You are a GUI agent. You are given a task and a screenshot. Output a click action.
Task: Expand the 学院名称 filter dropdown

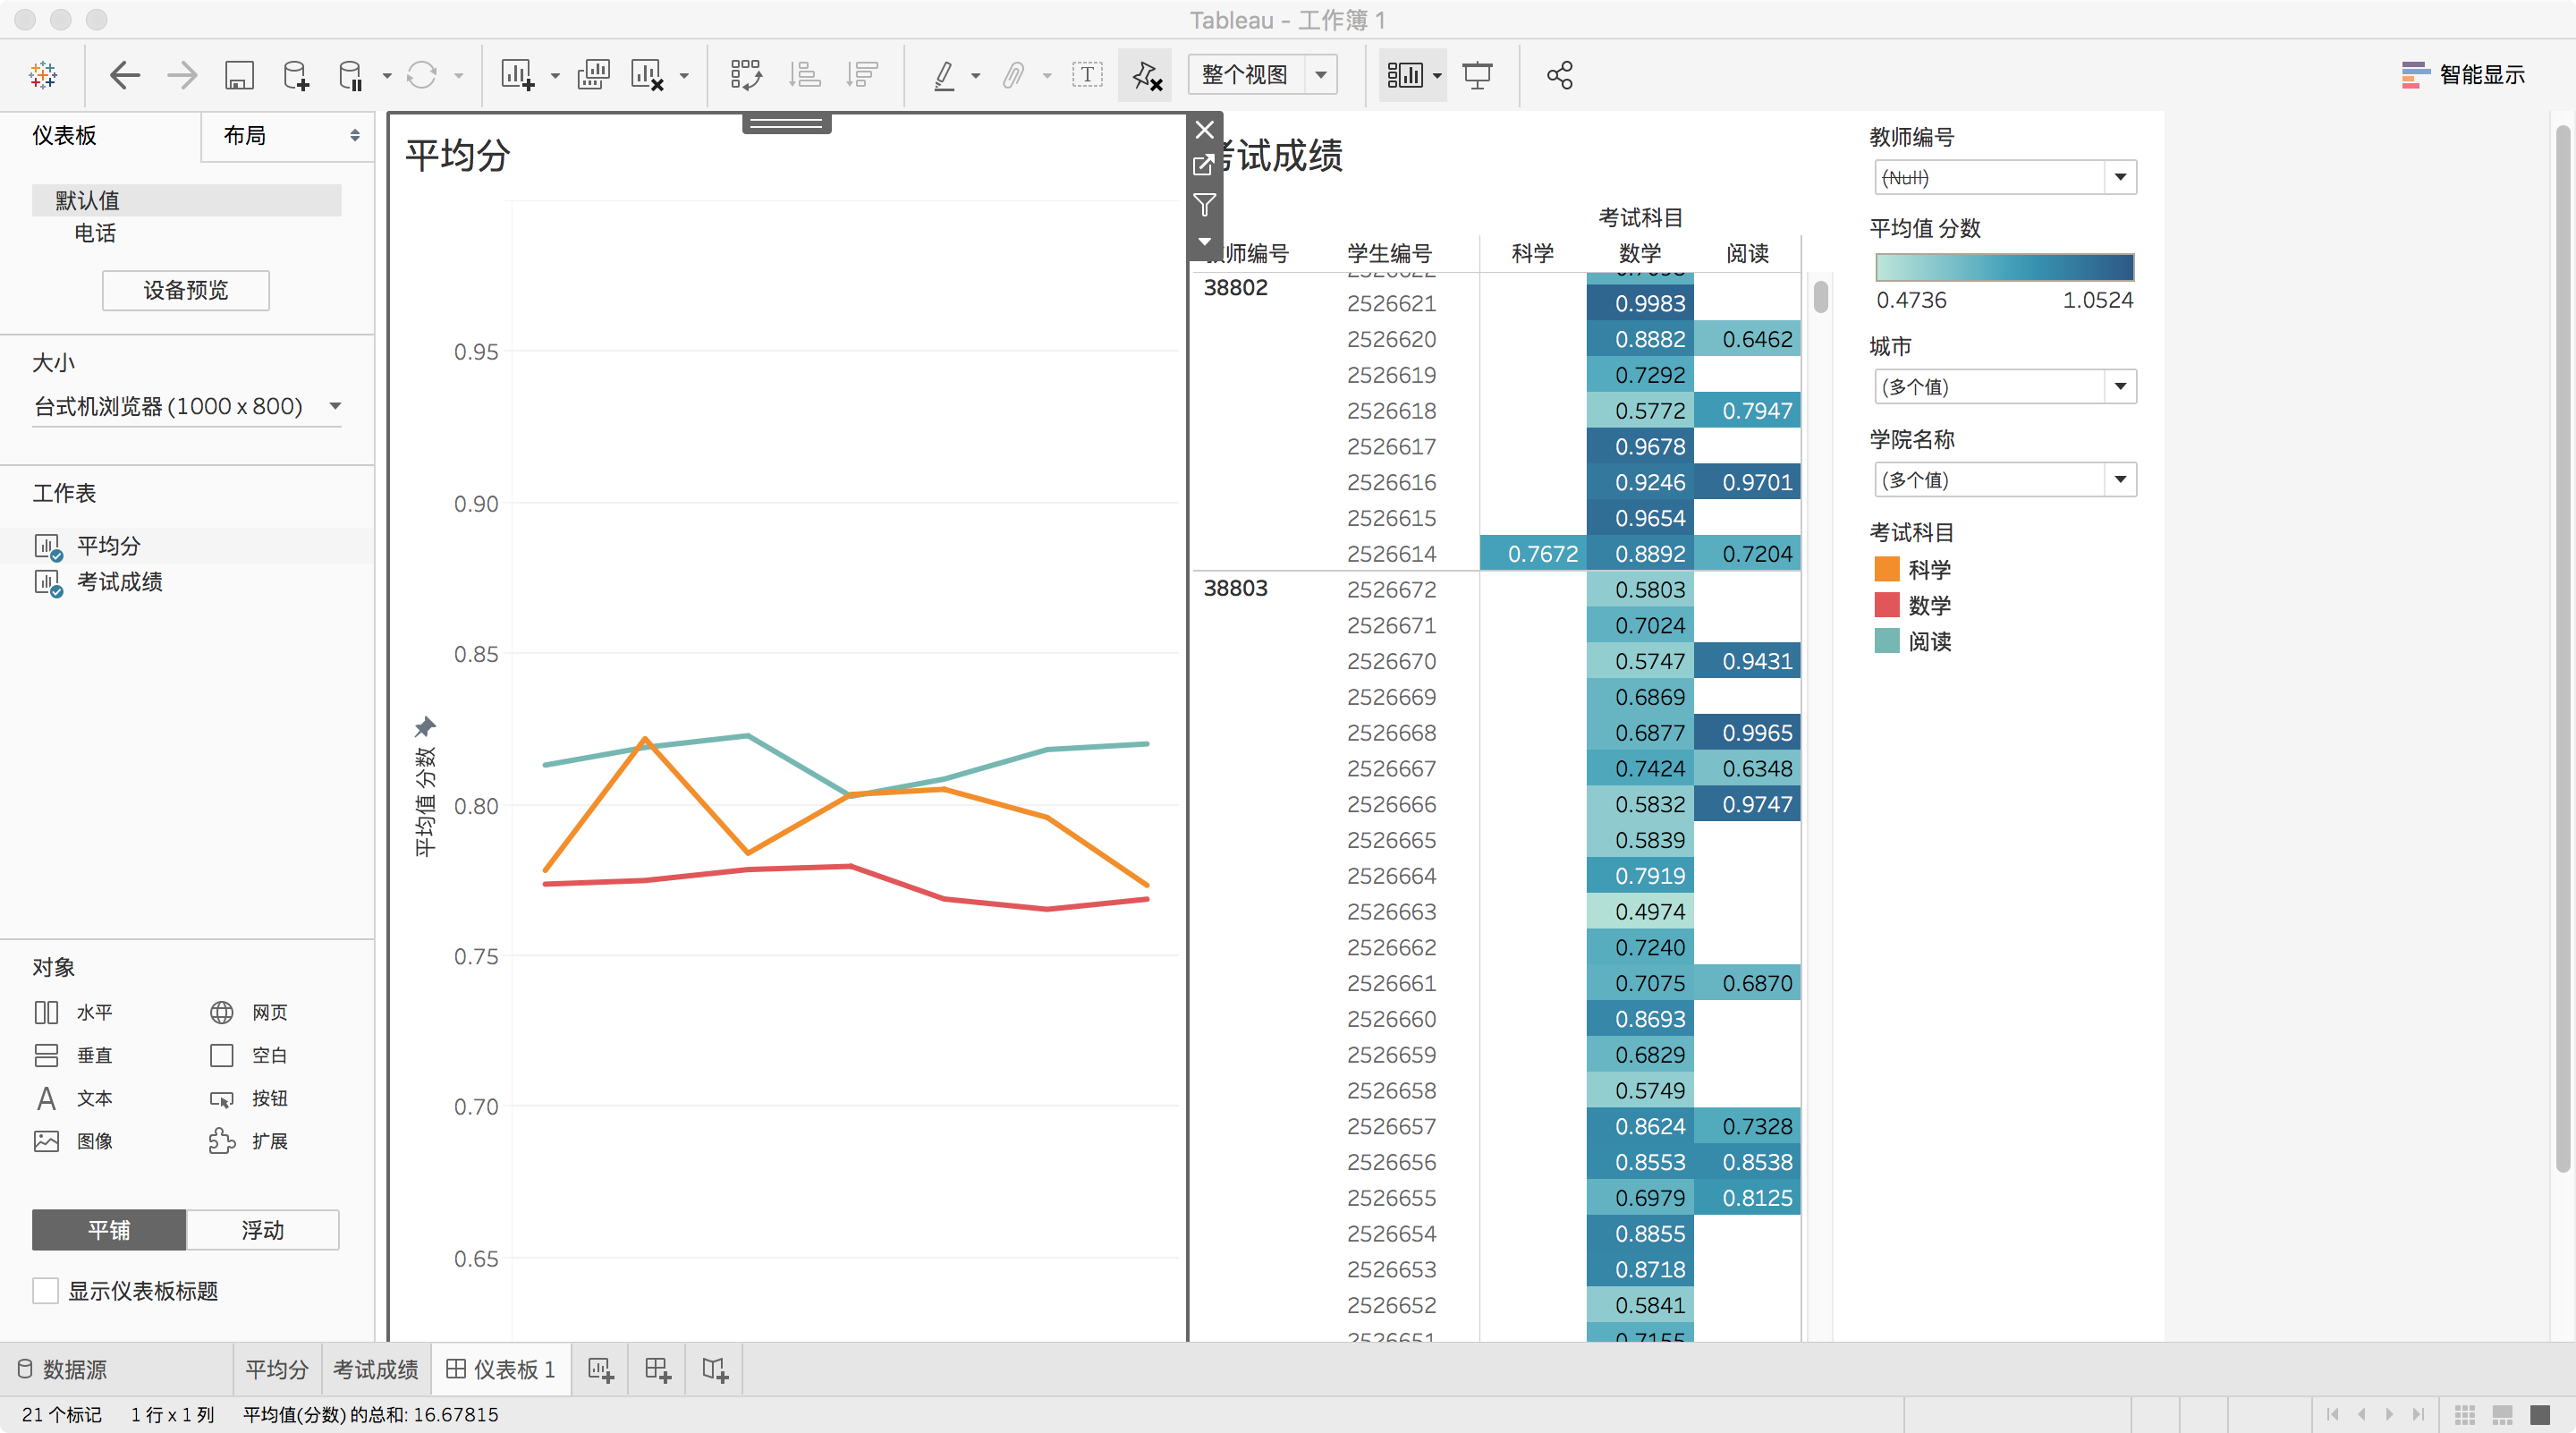pos(2119,480)
